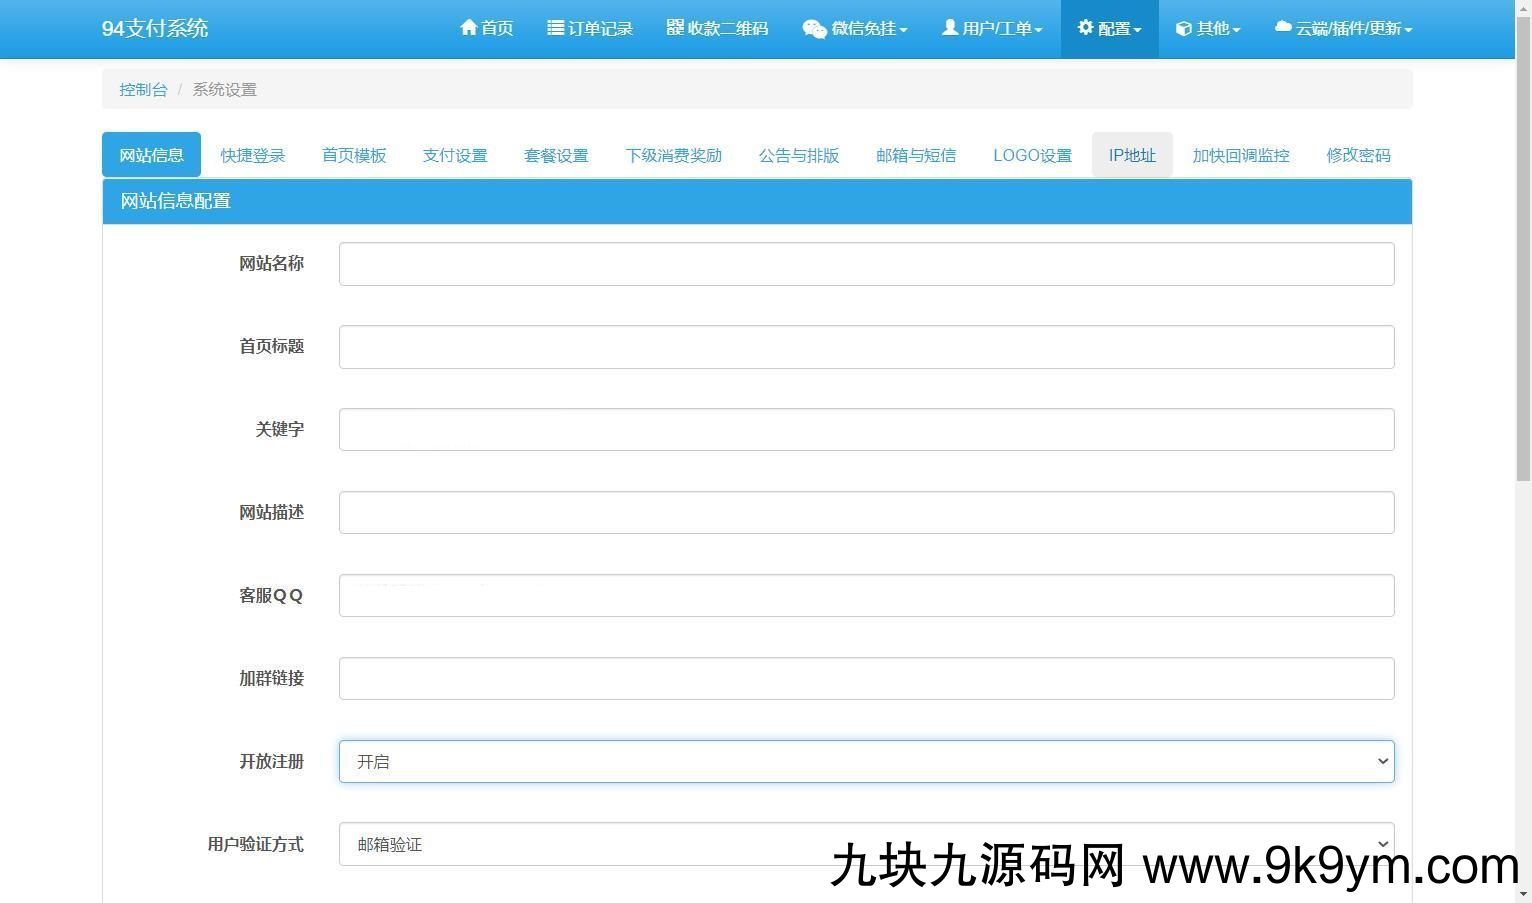This screenshot has height=903, width=1532.
Task: Click the user/ticket person icon
Action: (949, 28)
